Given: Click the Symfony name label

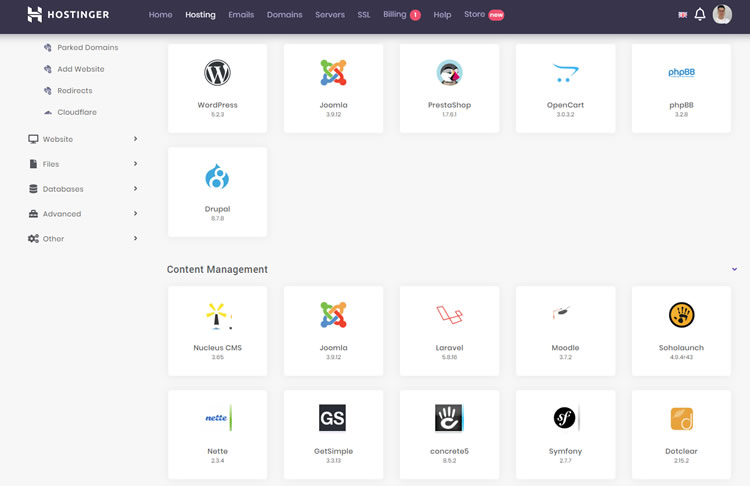Looking at the screenshot, I should coord(565,451).
